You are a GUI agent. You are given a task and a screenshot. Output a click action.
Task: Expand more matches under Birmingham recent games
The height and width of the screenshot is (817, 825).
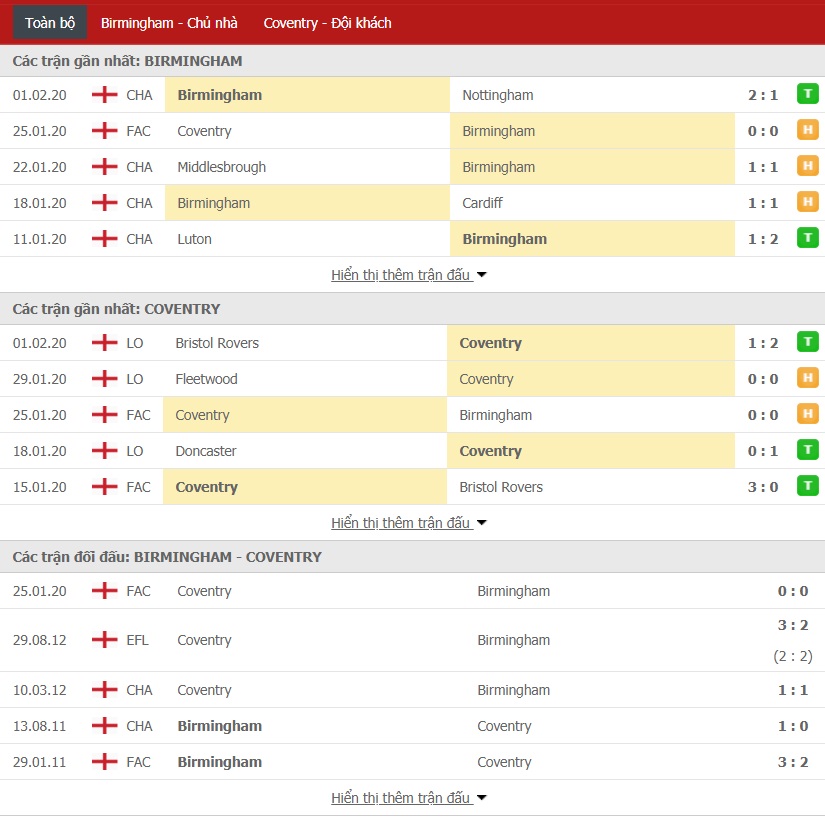tap(409, 275)
